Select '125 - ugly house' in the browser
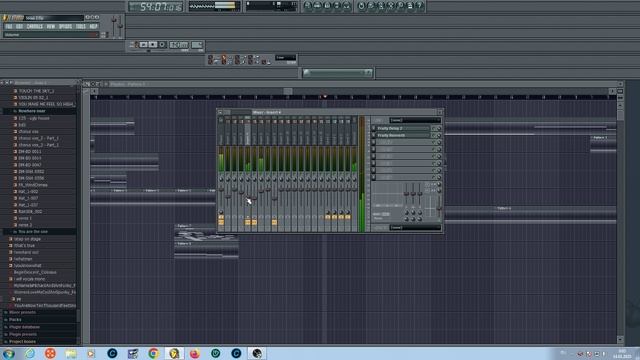The width and height of the screenshot is (640, 360). tap(34, 118)
